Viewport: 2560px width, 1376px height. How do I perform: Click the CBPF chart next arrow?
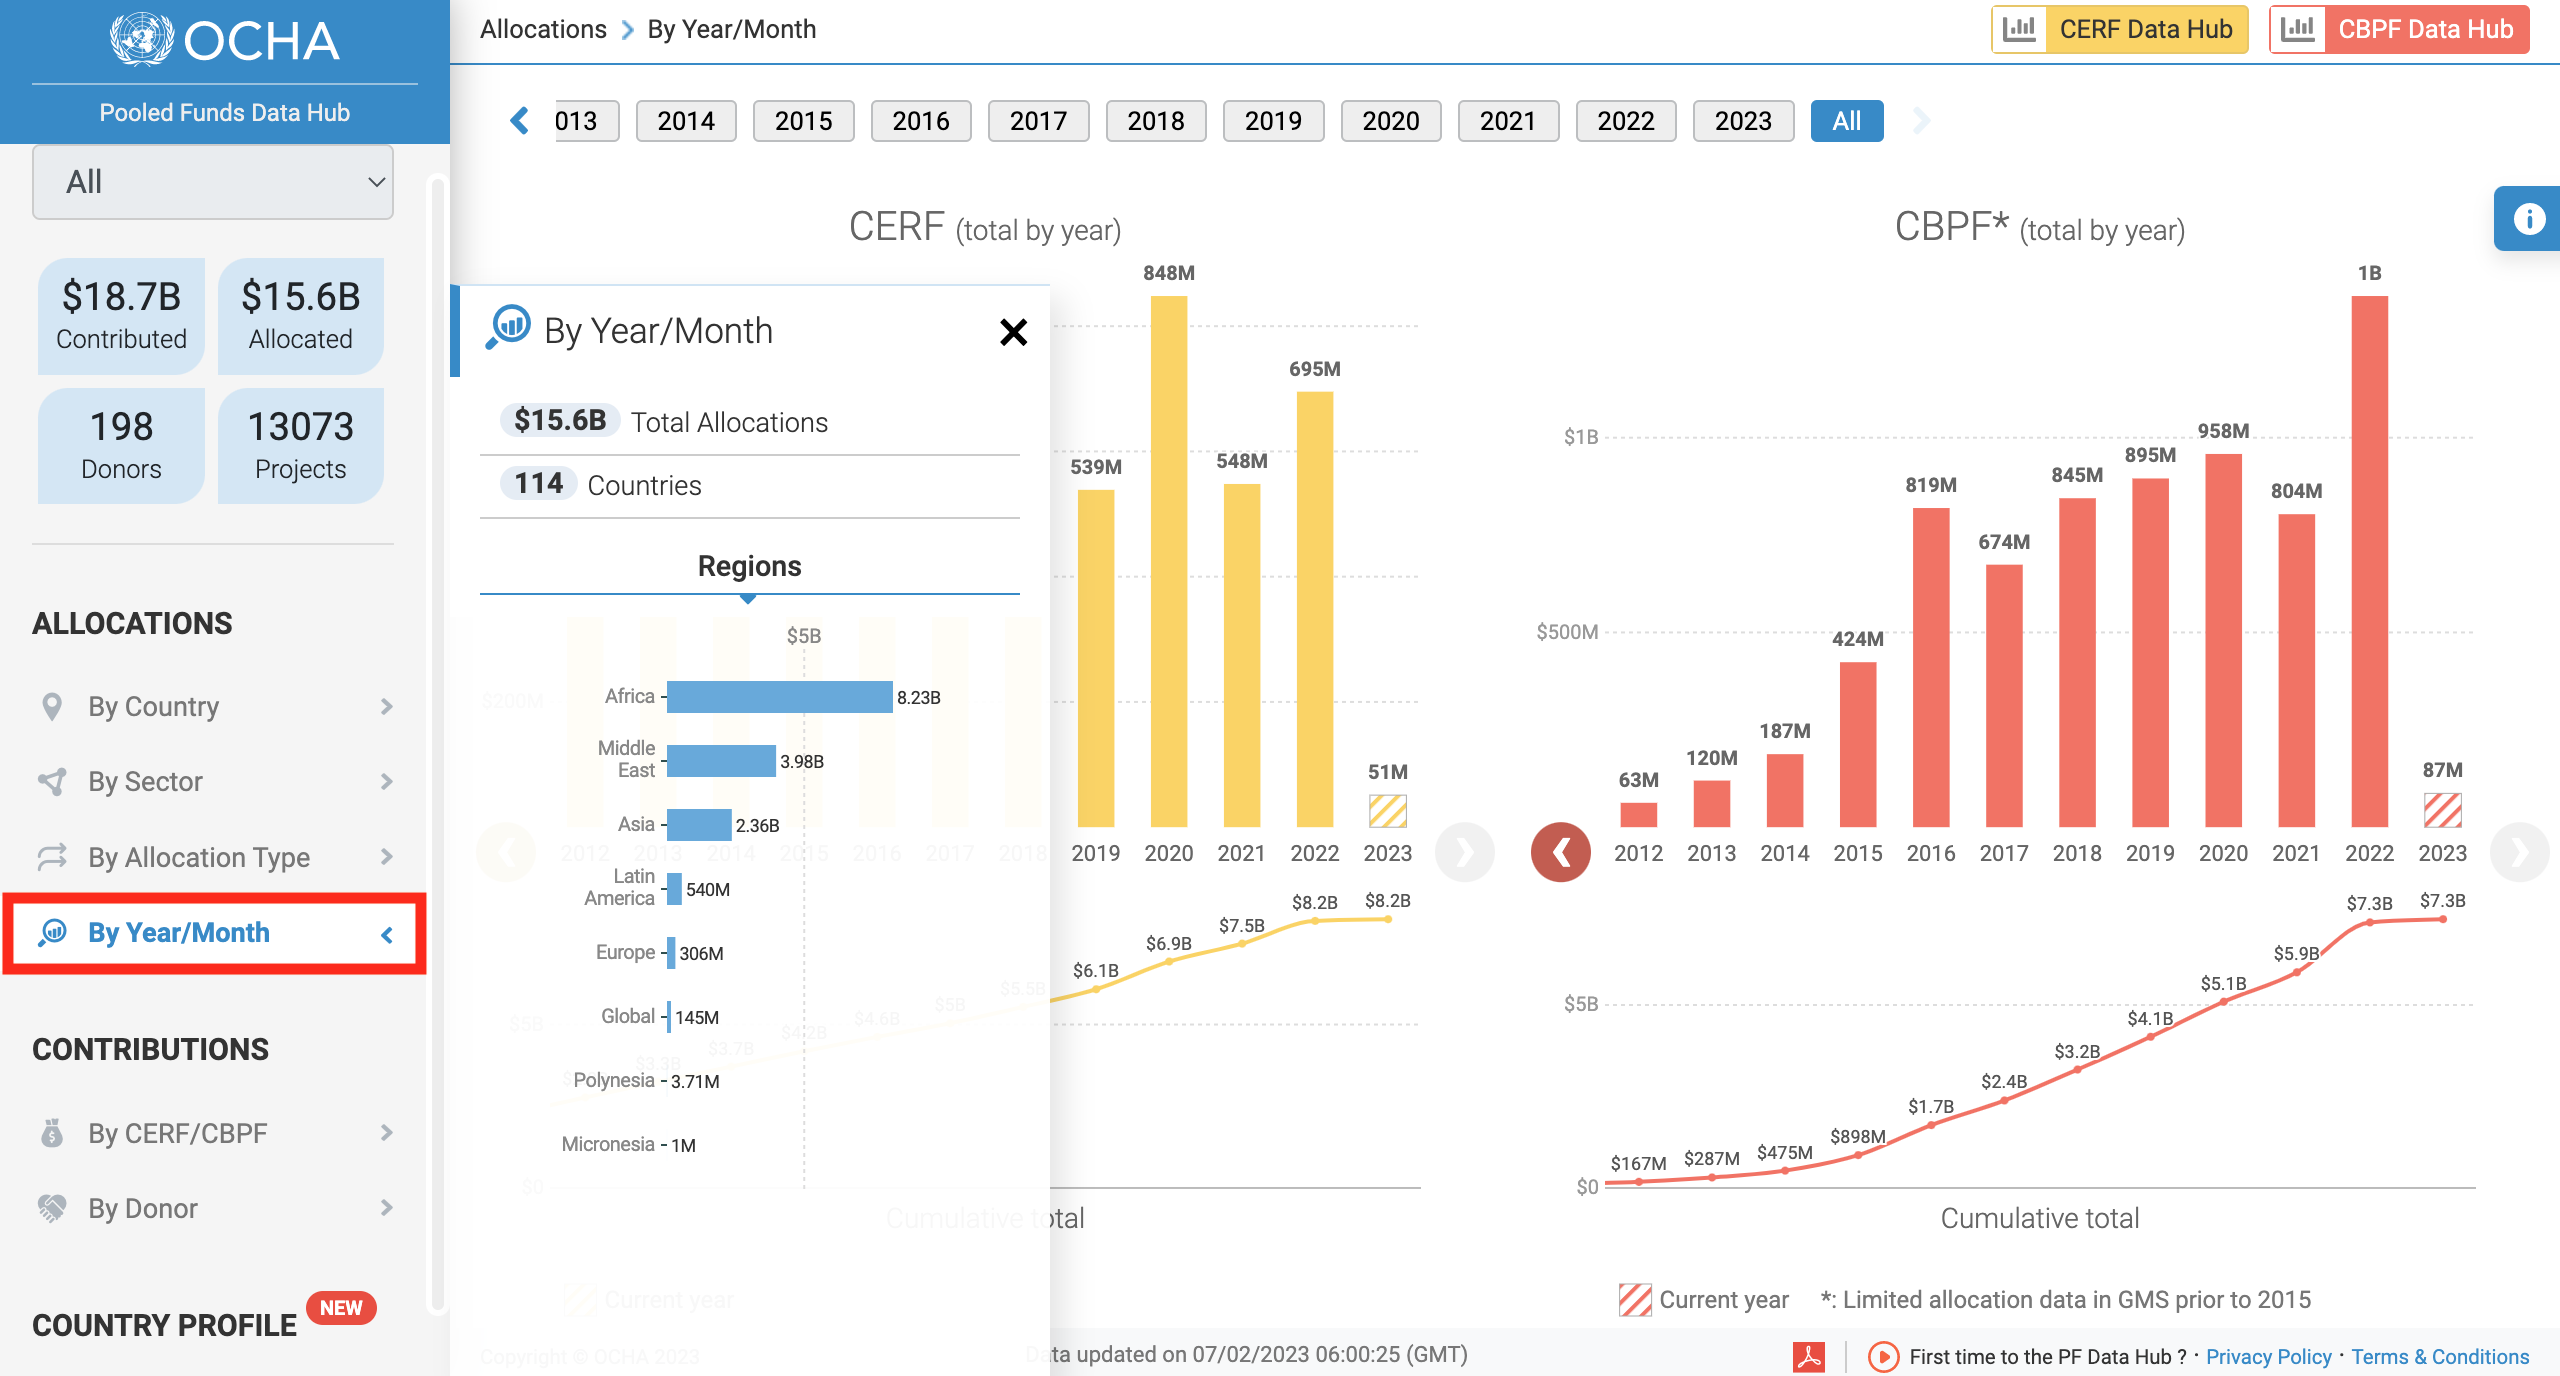pos(2519,852)
